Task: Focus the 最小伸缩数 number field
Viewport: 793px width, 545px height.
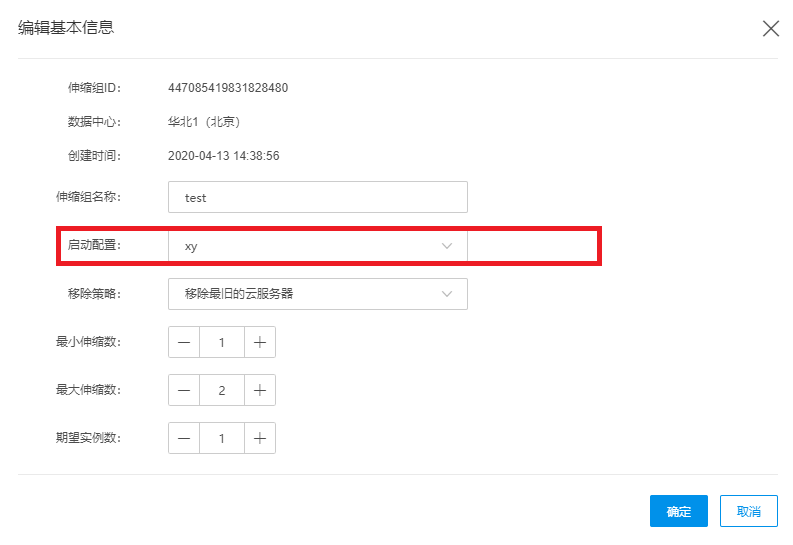Action: point(221,342)
